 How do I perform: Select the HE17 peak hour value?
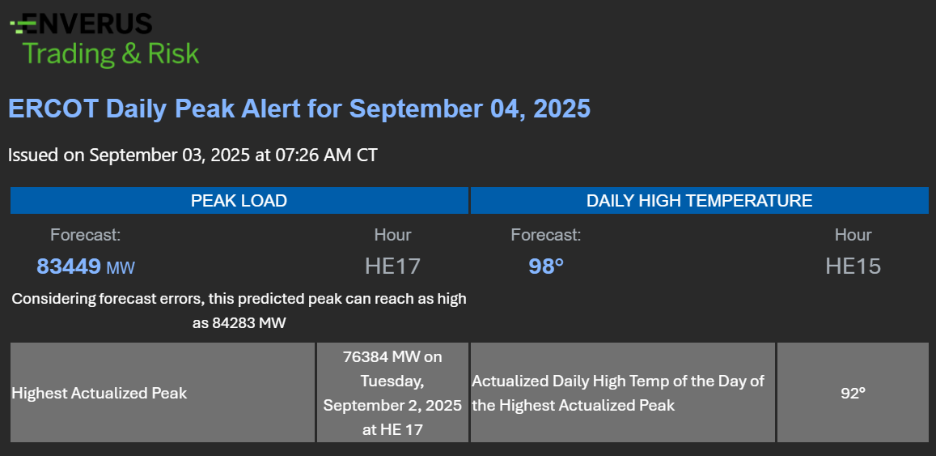pos(392,267)
